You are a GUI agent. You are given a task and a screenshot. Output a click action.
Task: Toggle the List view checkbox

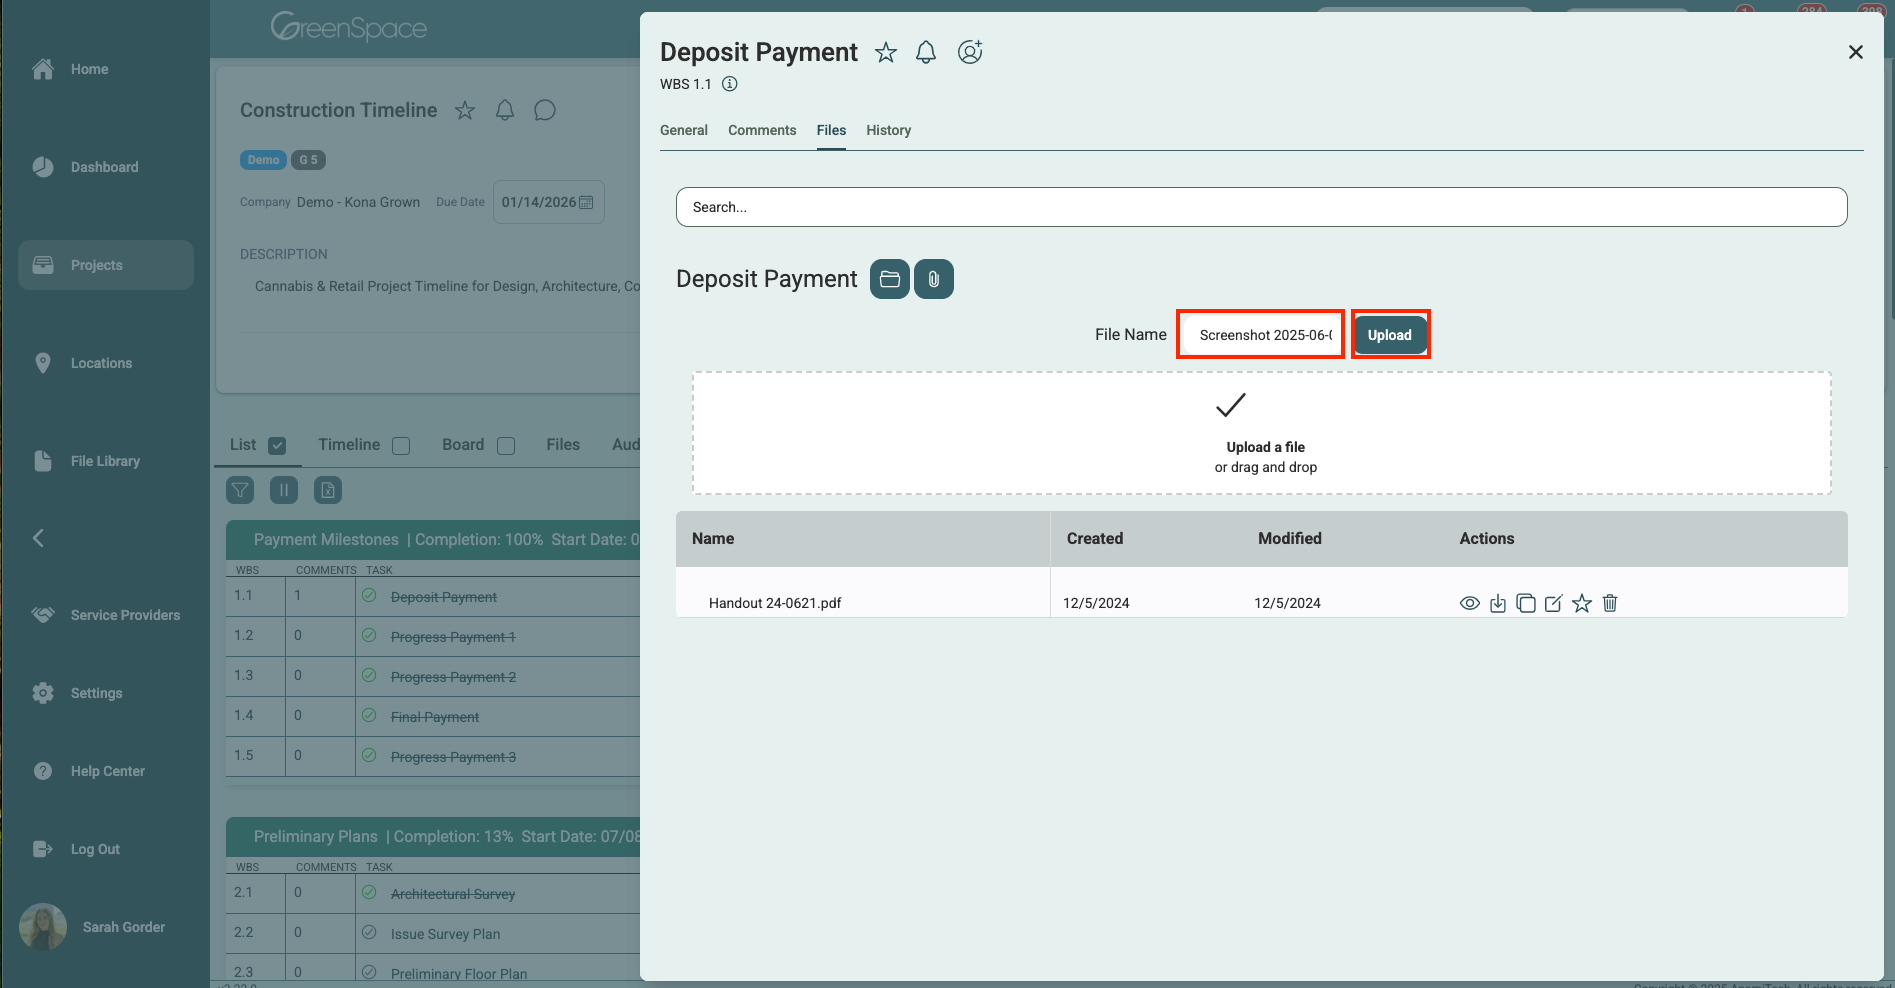278,446
